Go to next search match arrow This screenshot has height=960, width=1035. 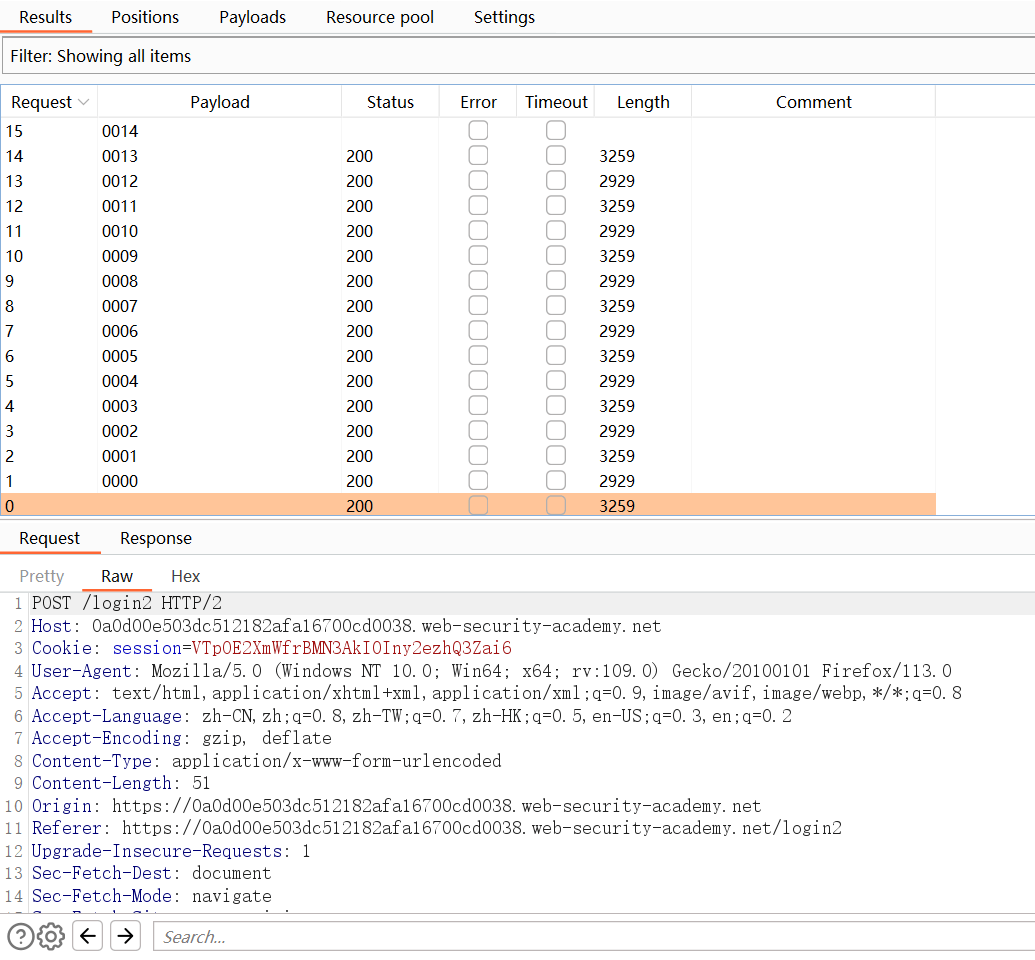(125, 937)
